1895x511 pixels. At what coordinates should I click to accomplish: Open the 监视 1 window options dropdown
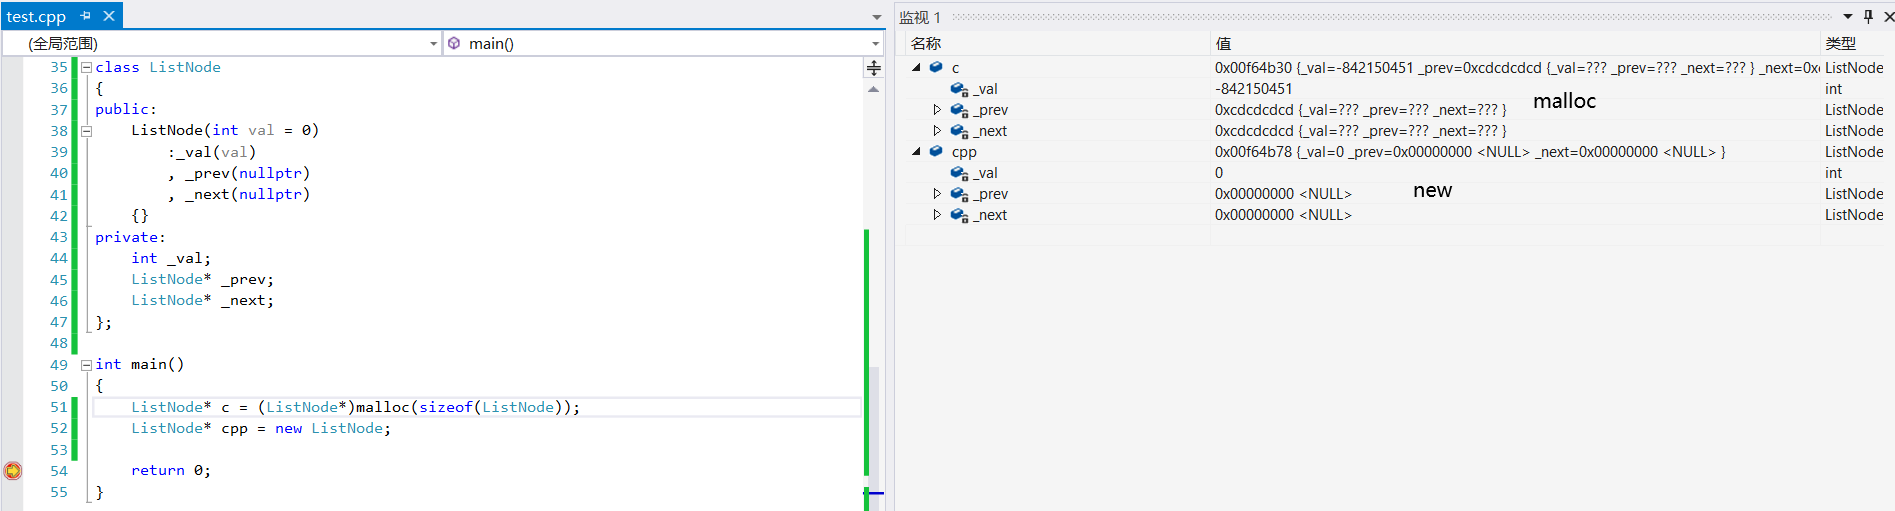coord(1848,16)
